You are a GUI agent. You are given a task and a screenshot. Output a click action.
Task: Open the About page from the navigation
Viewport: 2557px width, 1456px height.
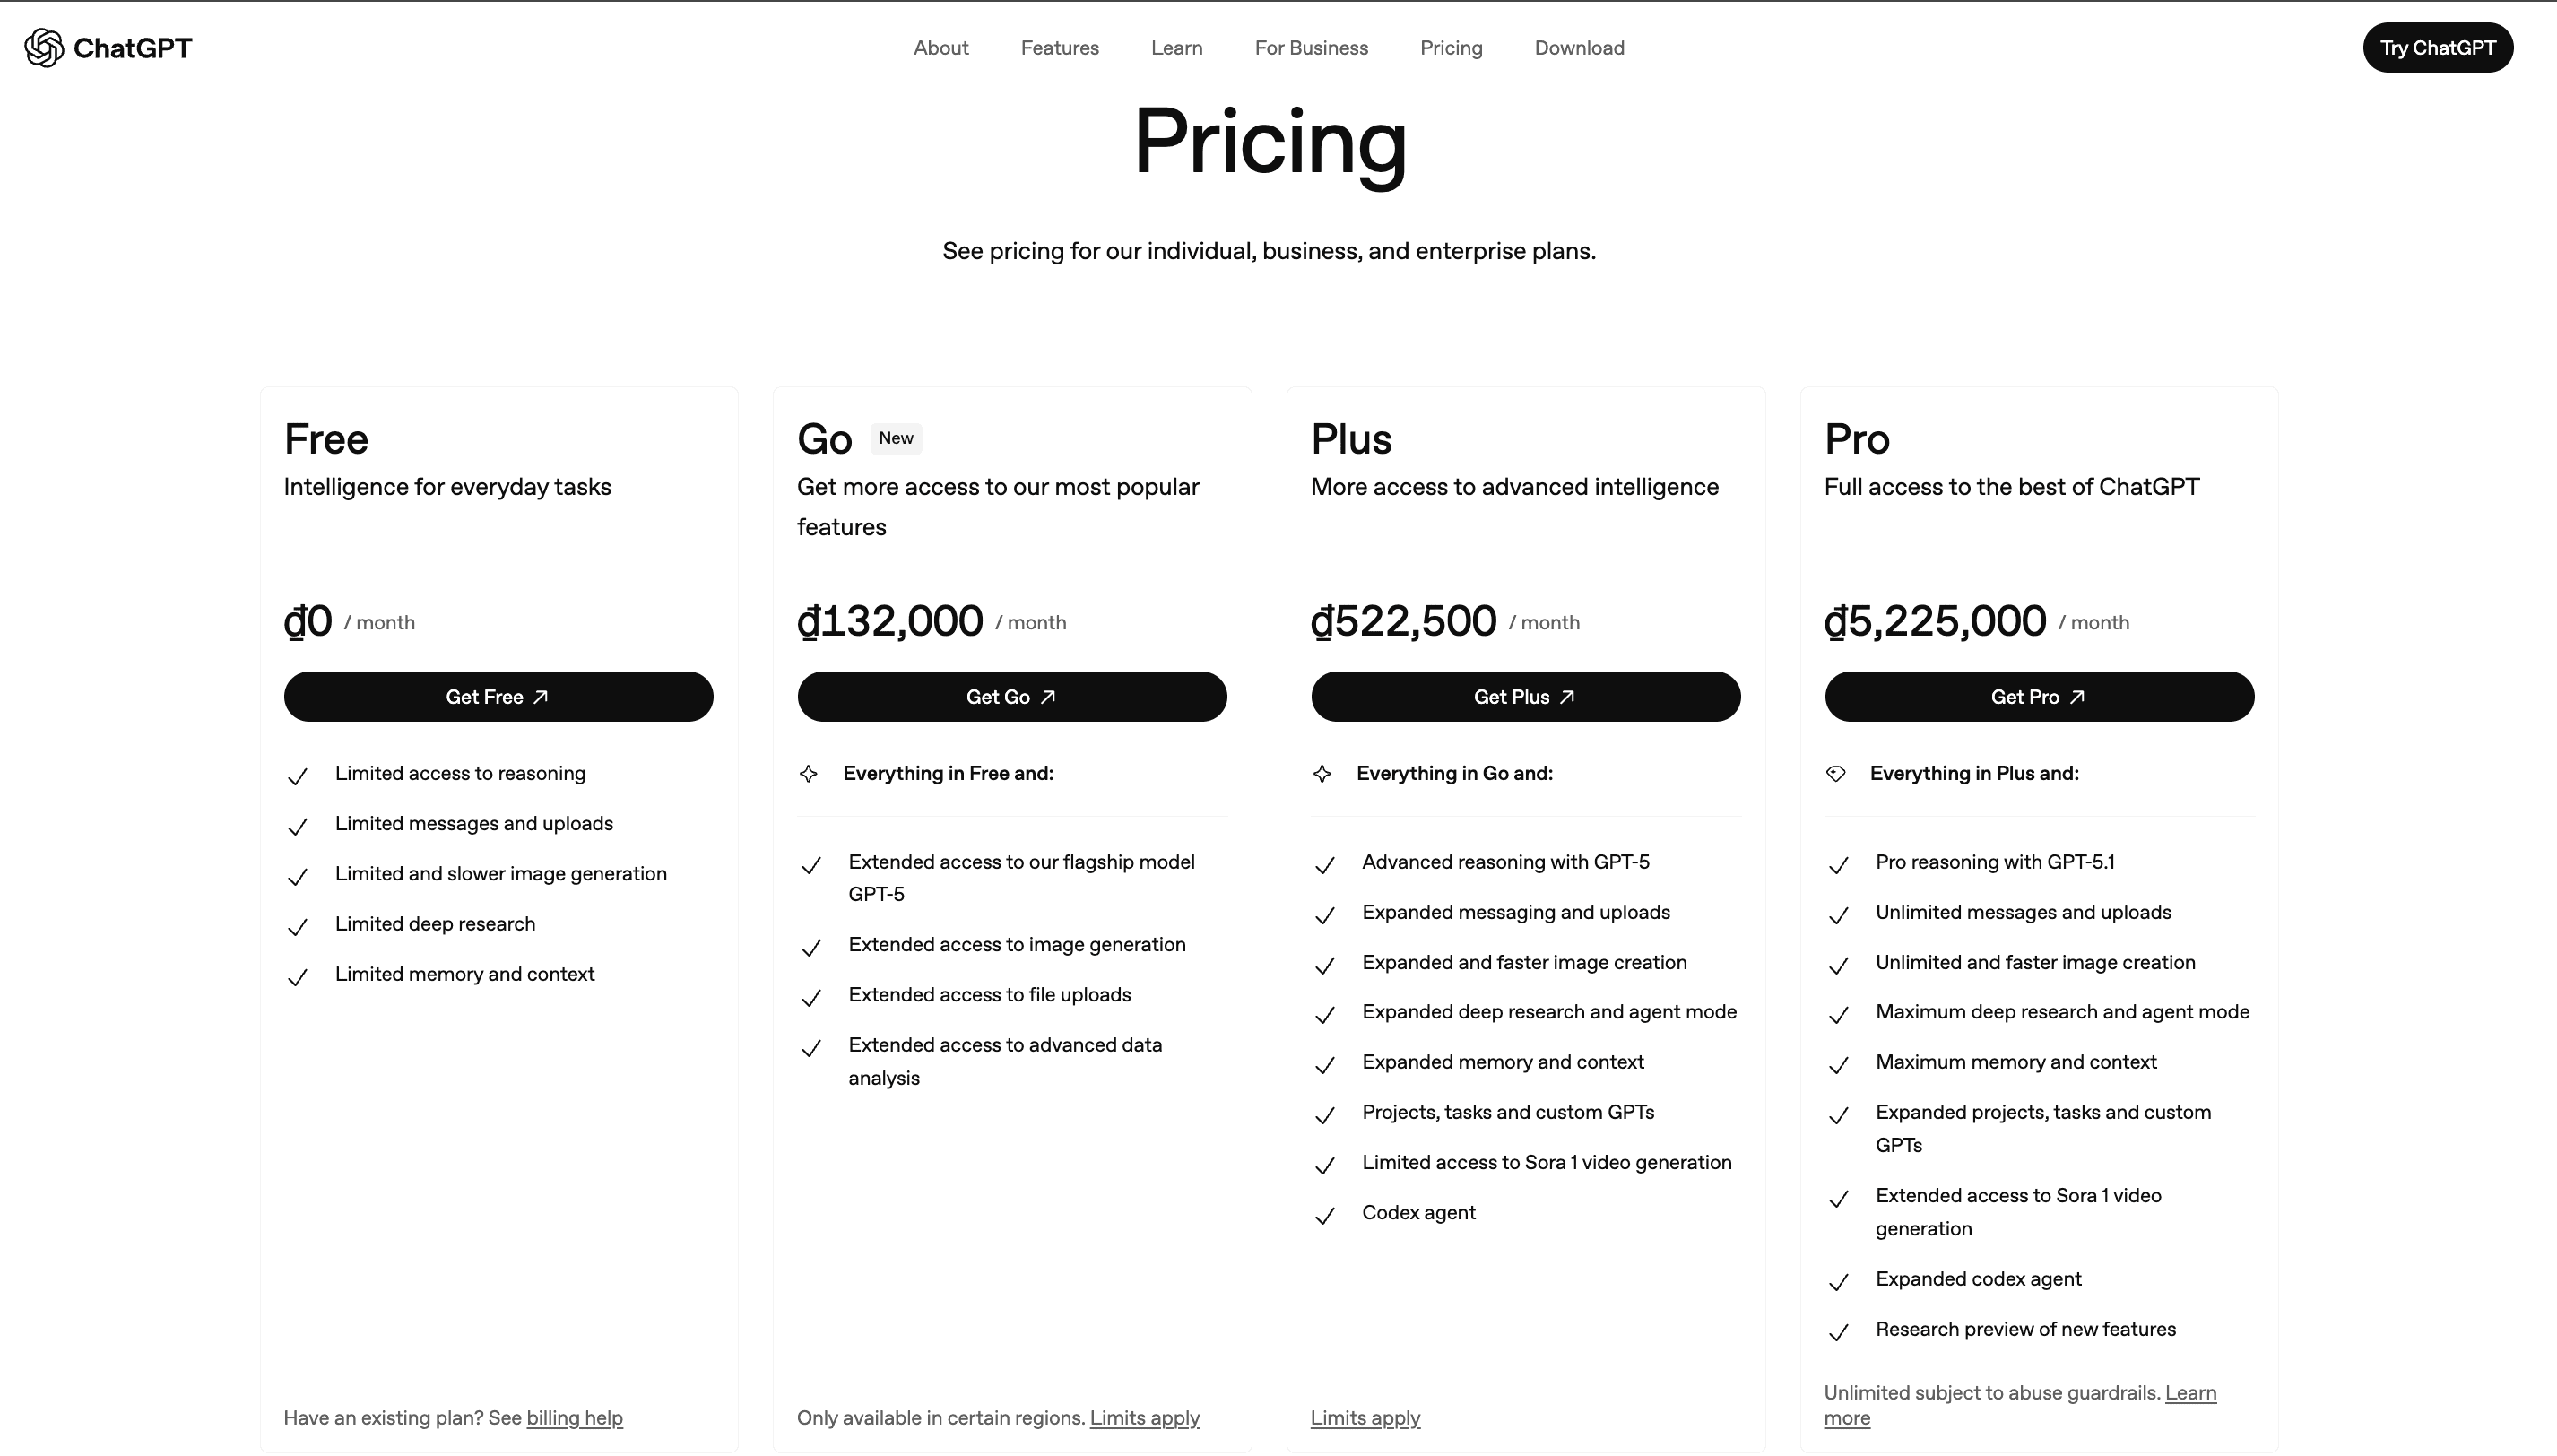940,47
